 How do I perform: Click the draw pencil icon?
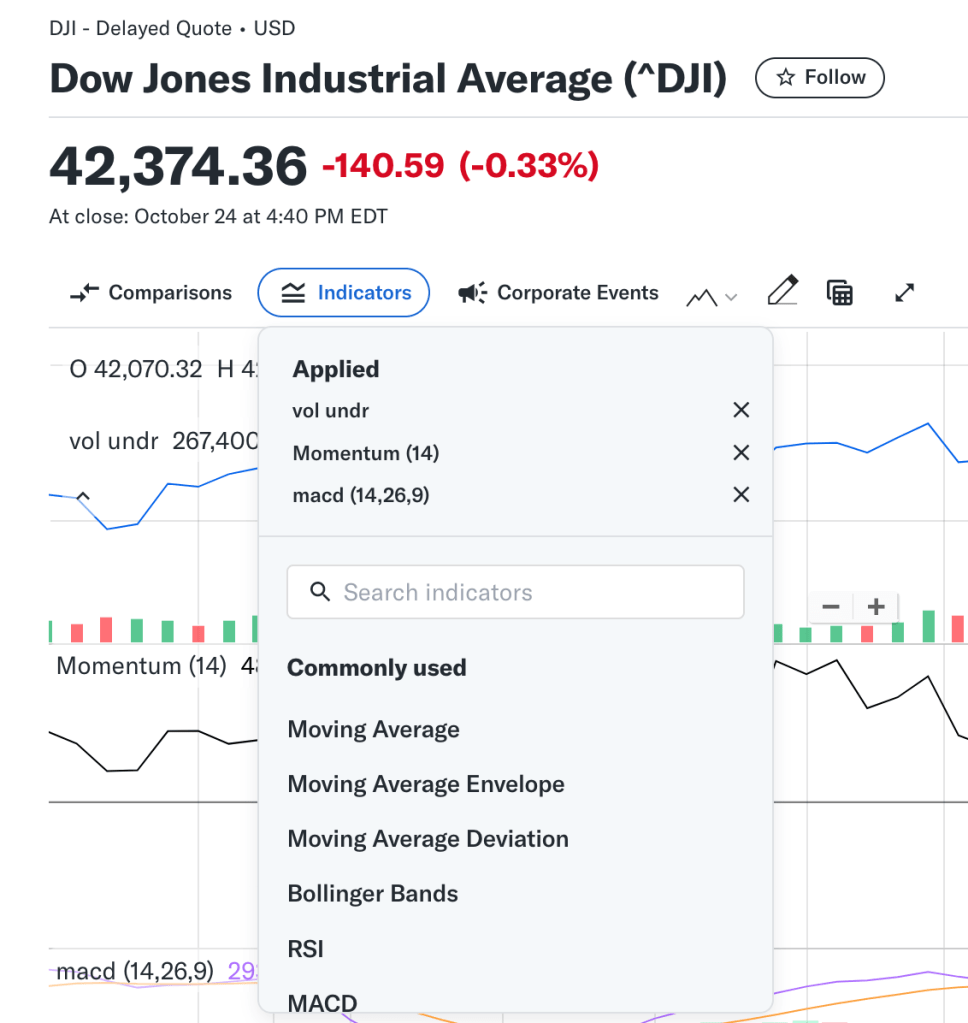(782, 292)
